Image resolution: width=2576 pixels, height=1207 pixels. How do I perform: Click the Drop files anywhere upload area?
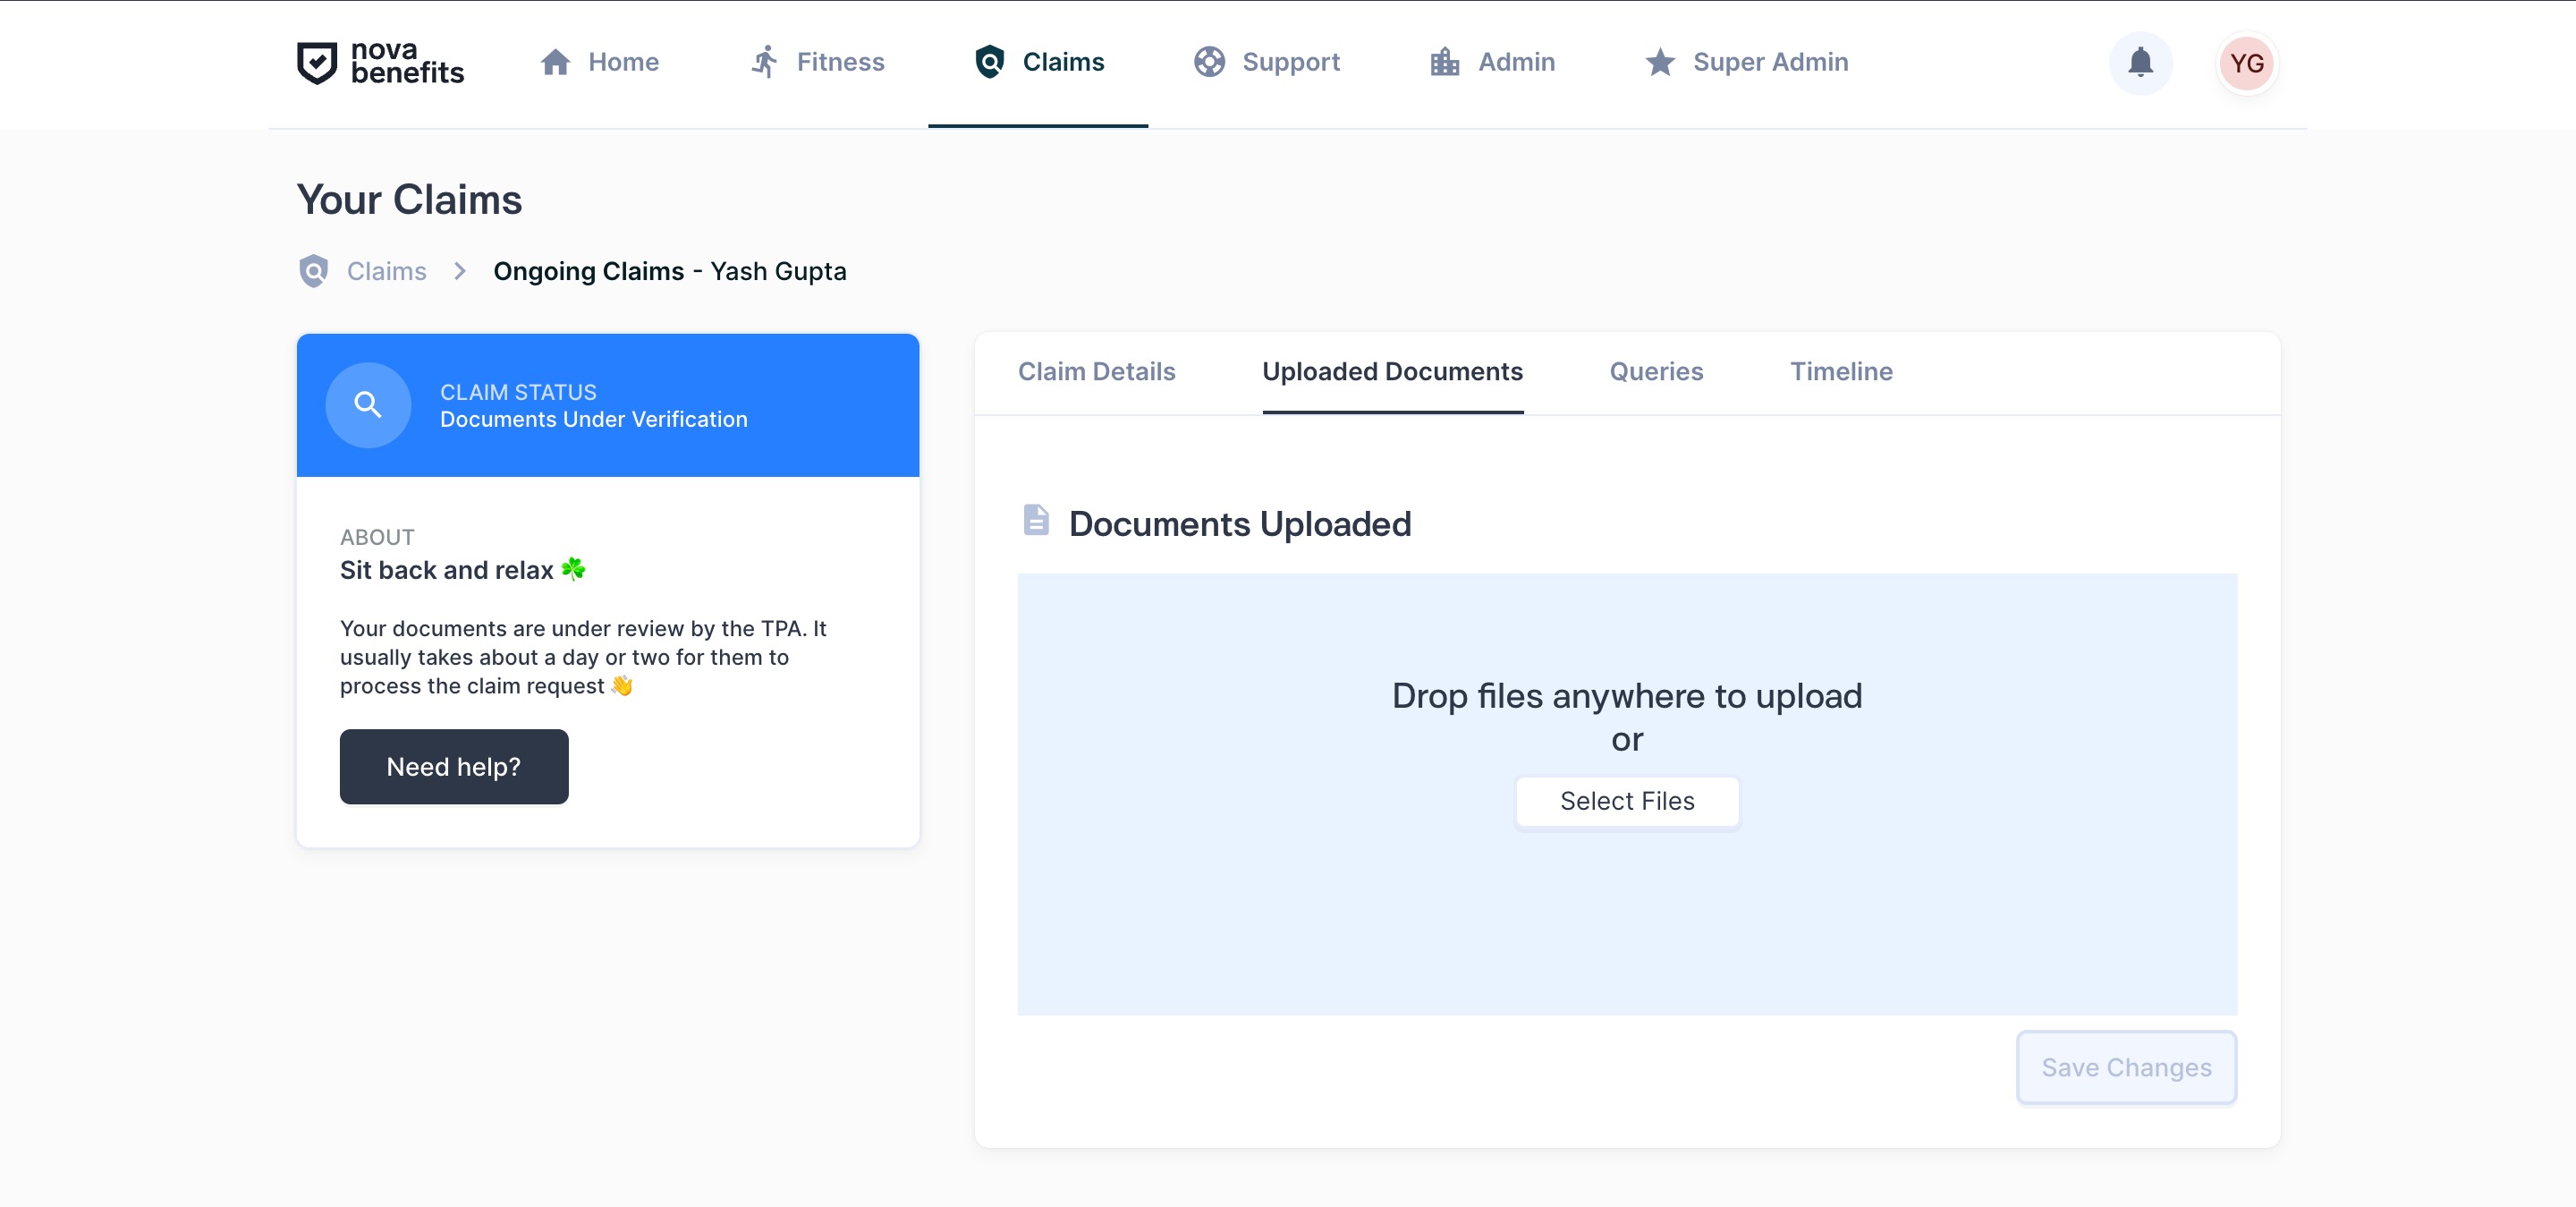click(x=1627, y=794)
